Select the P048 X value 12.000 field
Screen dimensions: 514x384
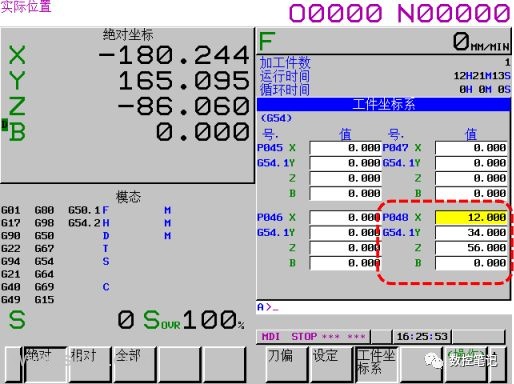coord(471,217)
